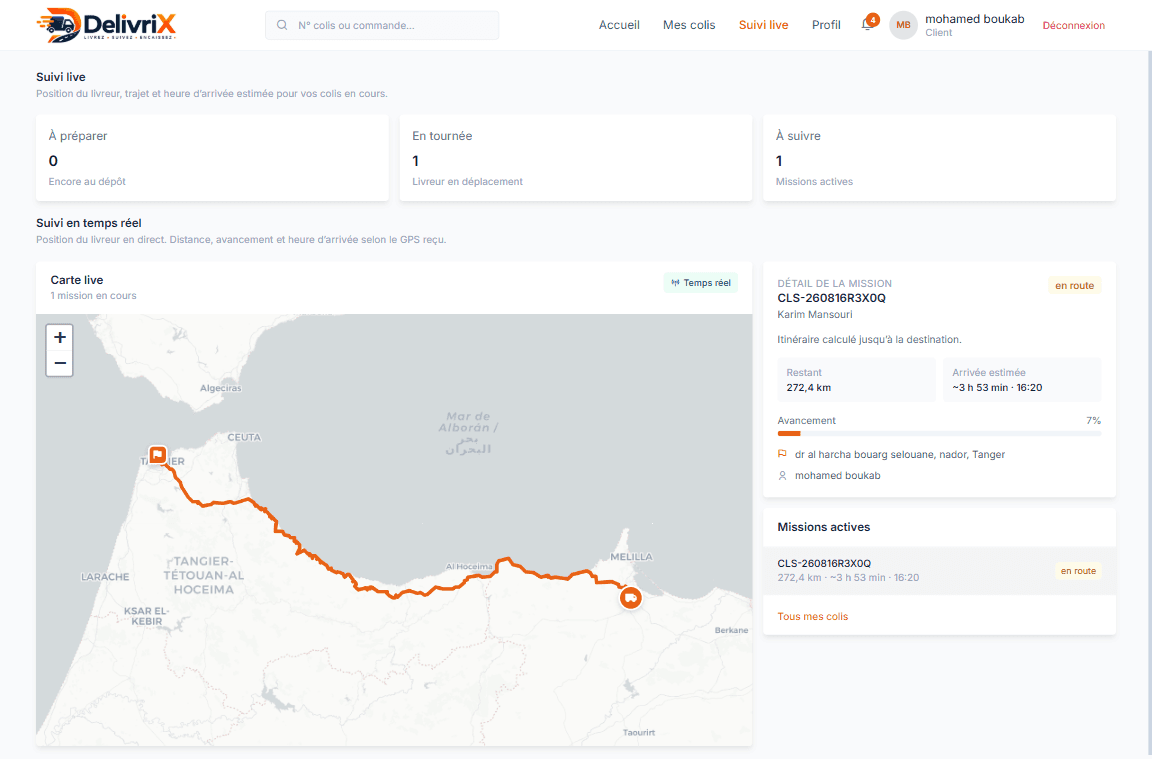Click the En tournée card
The height and width of the screenshot is (759, 1152).
(x=575, y=157)
